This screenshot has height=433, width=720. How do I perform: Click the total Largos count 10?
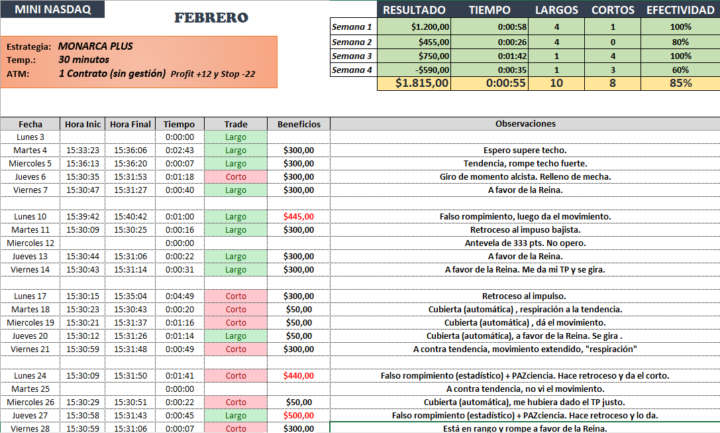click(x=556, y=83)
